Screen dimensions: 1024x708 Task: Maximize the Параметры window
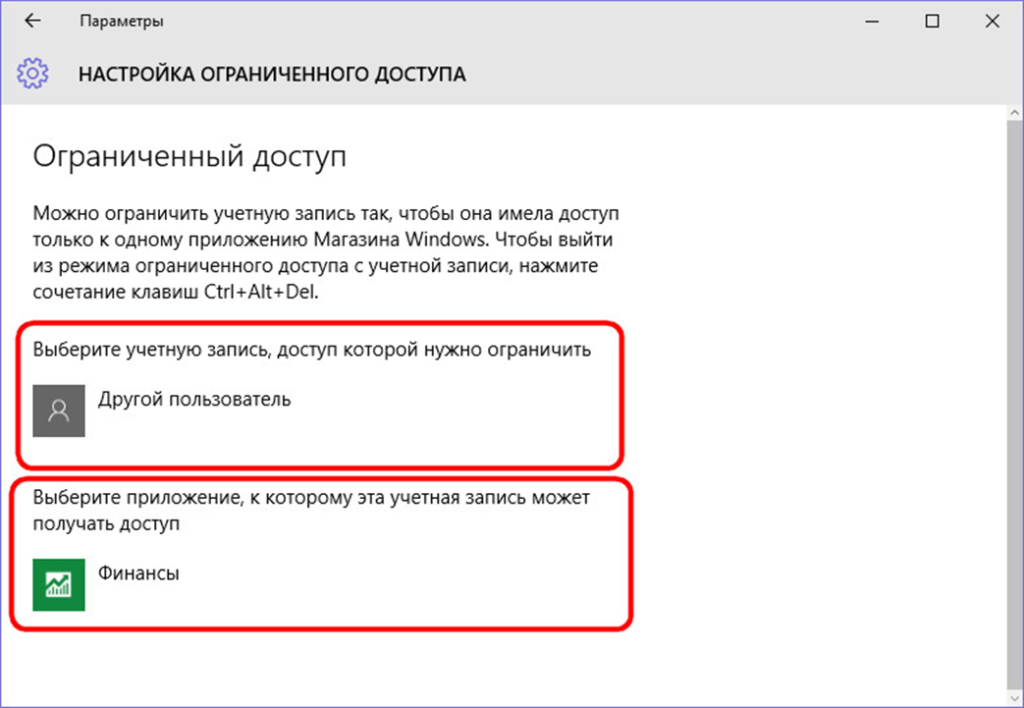tap(932, 21)
